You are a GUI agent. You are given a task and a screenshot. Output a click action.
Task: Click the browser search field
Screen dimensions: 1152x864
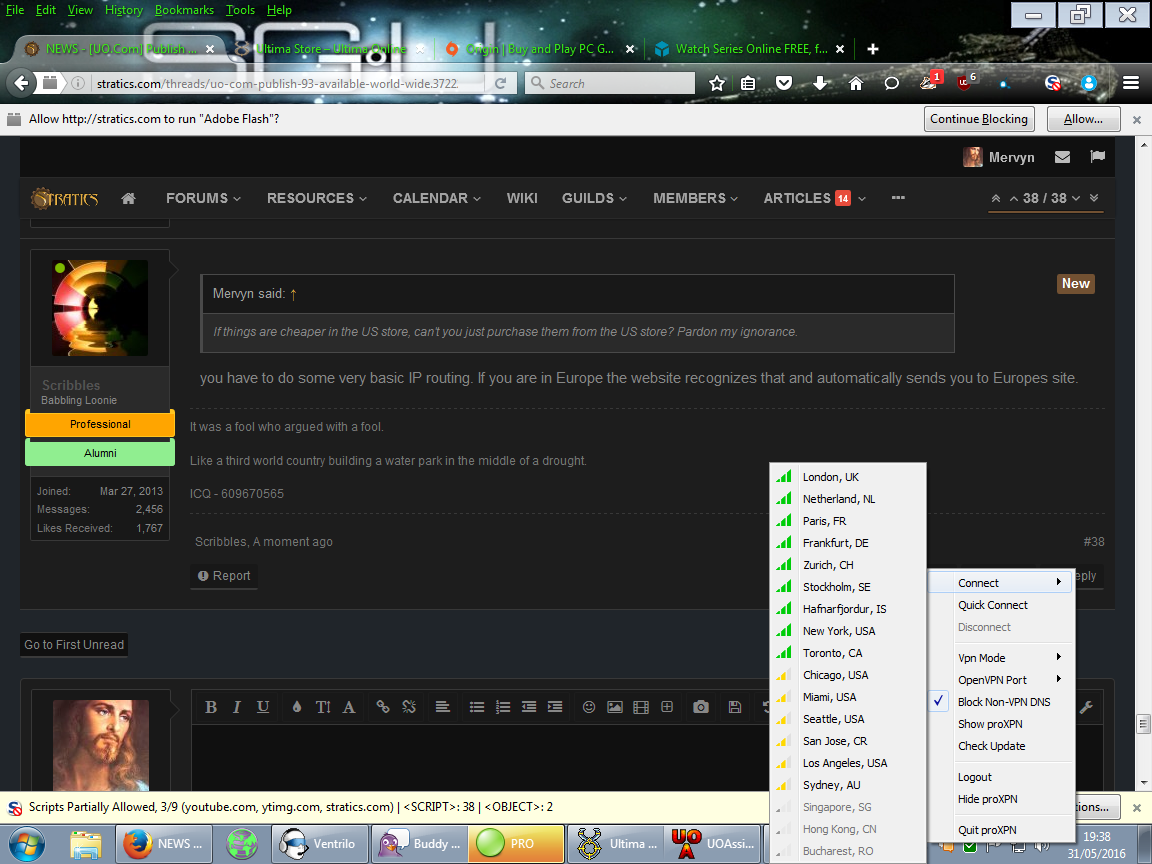tap(610, 83)
